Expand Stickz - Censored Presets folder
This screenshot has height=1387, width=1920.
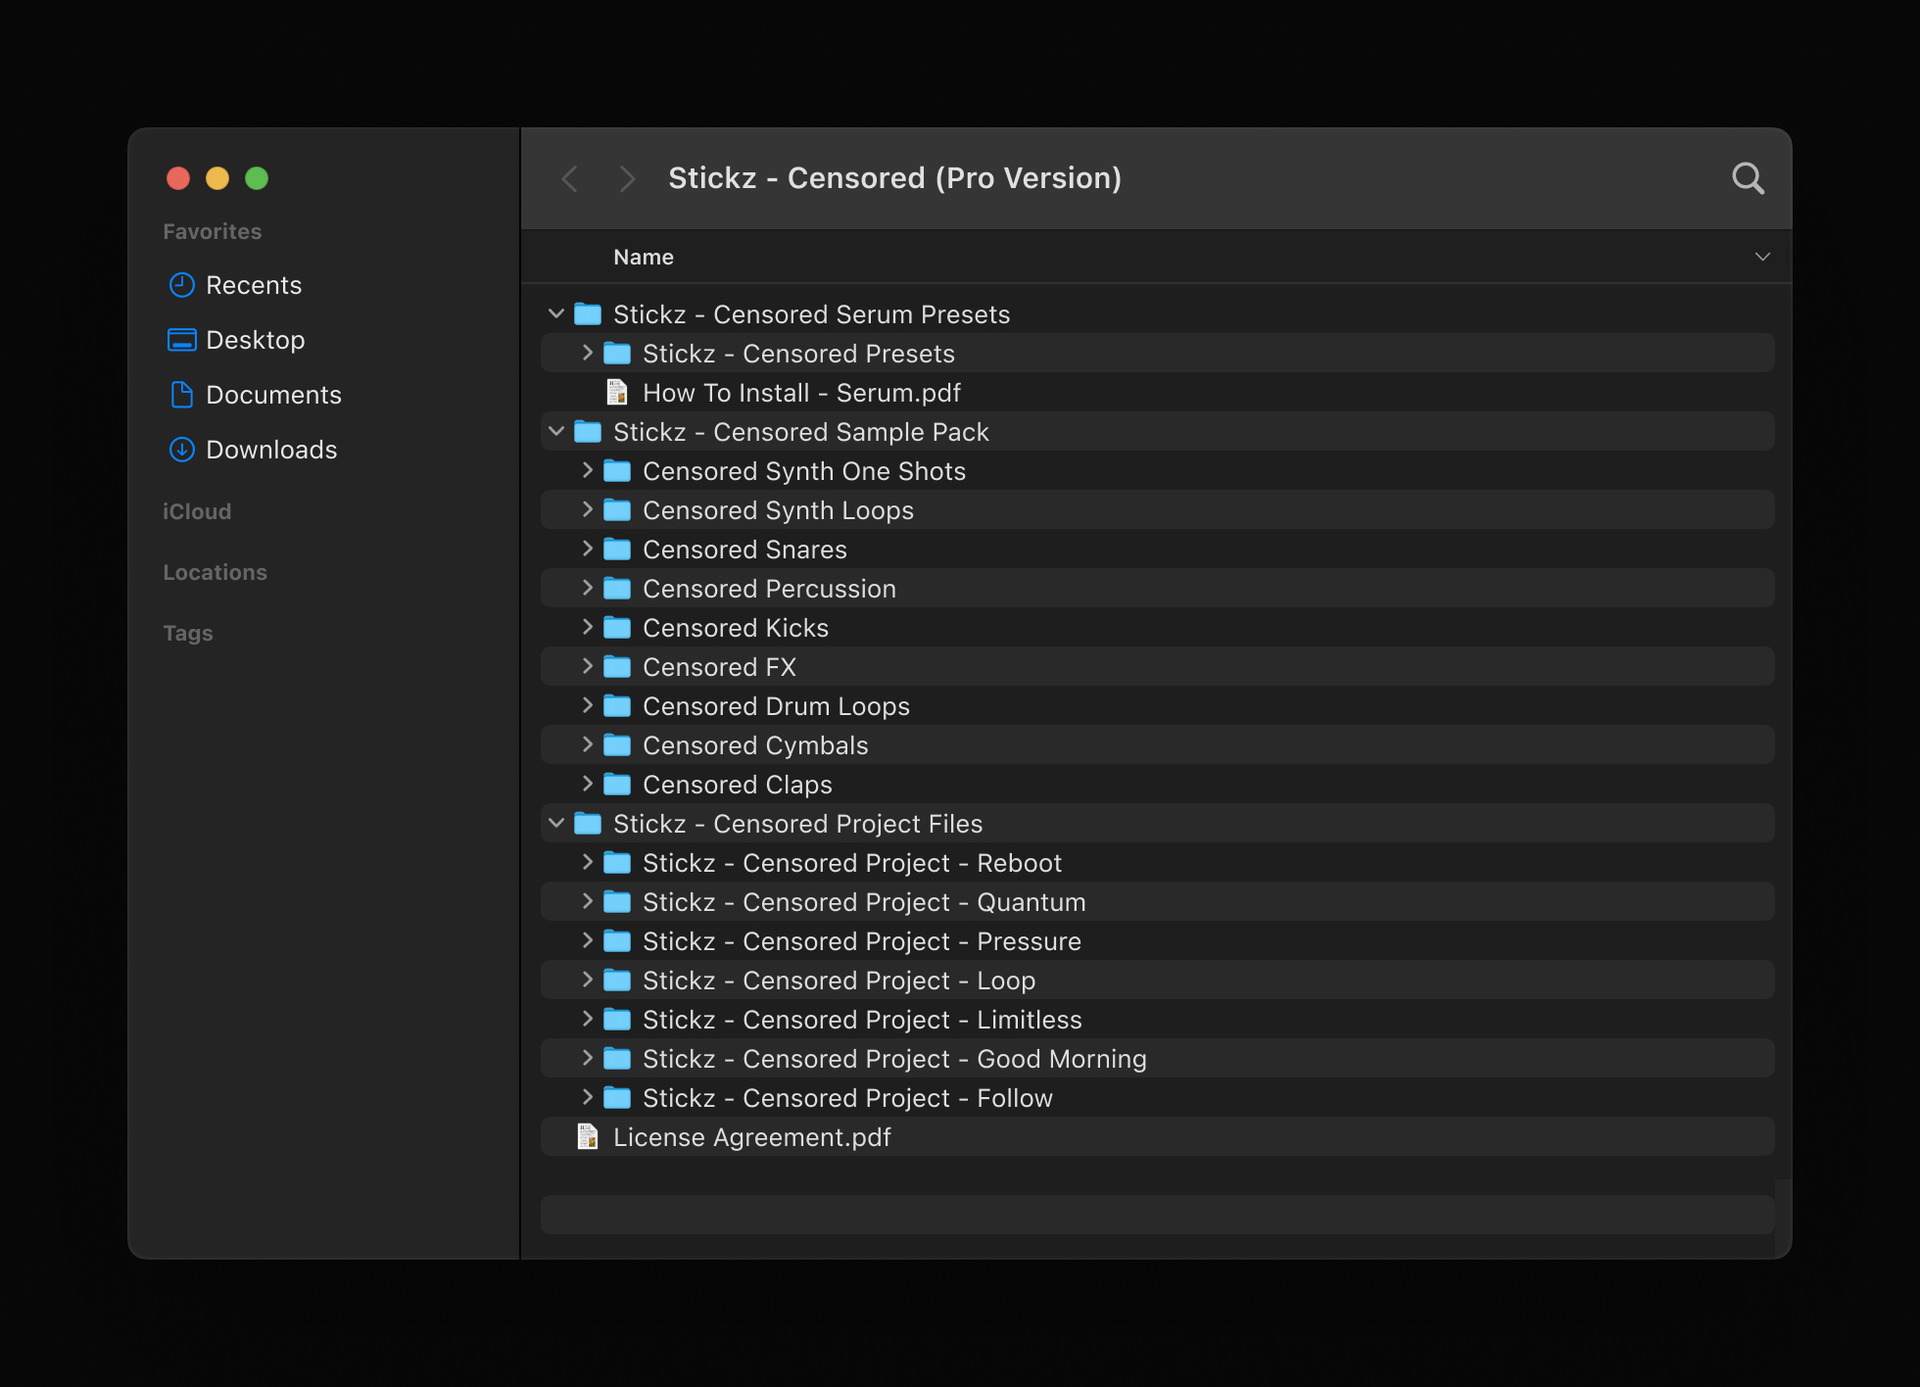click(x=587, y=353)
